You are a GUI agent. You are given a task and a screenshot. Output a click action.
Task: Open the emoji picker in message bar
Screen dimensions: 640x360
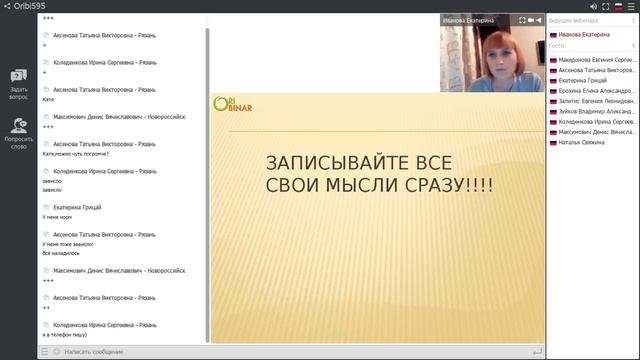coord(56,351)
